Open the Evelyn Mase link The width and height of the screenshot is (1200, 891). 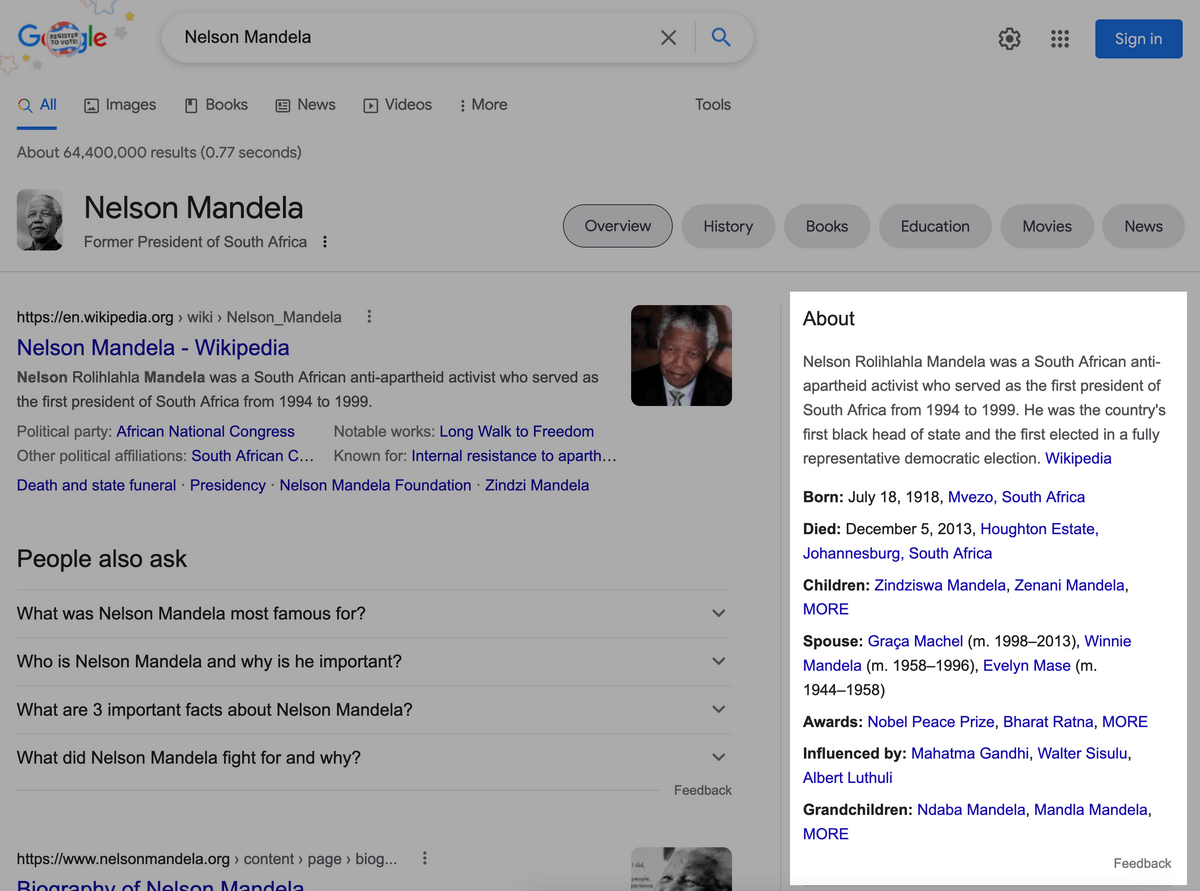click(x=1027, y=665)
